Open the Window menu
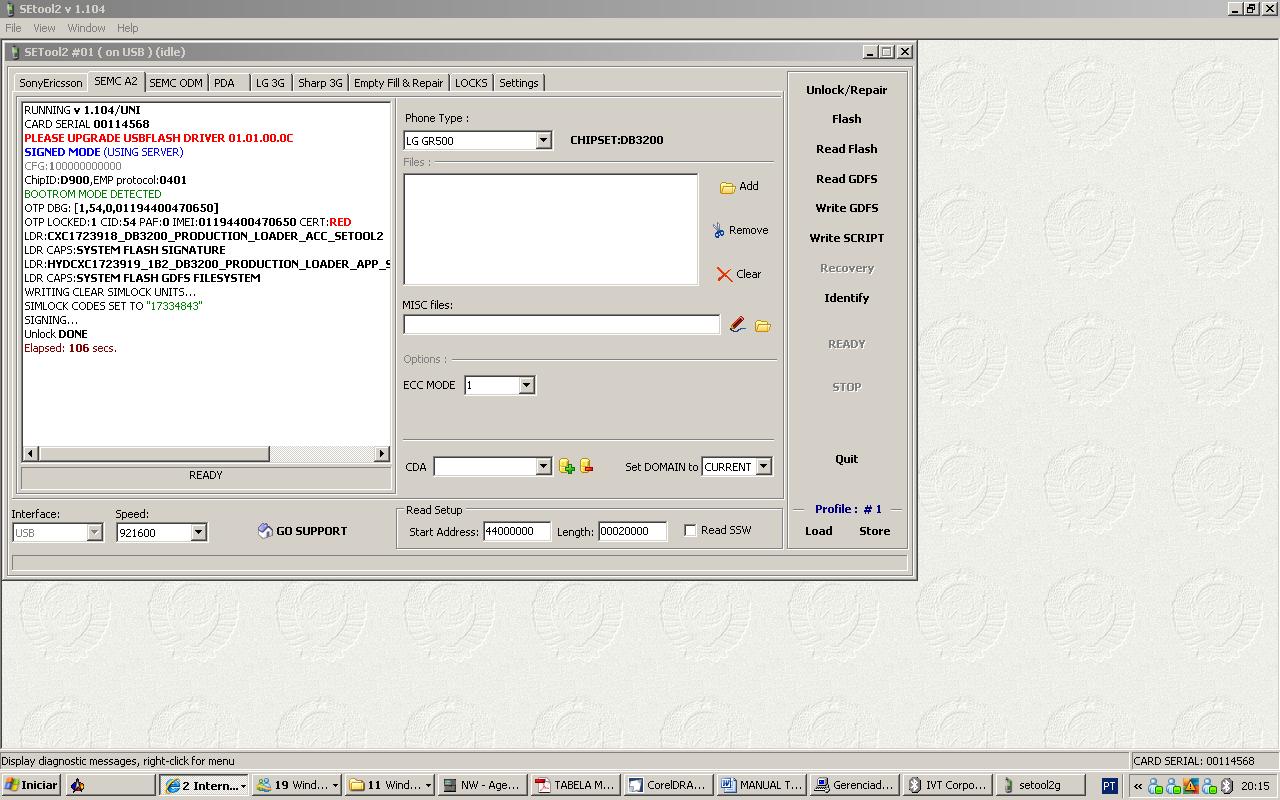Viewport: 1280px width, 800px height. click(x=86, y=28)
